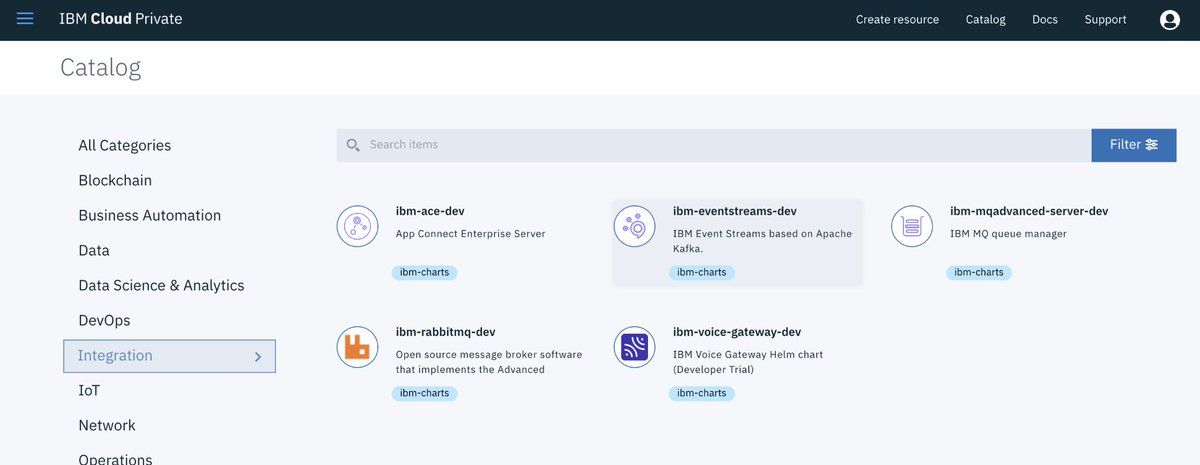The image size is (1200, 465).
Task: Expand the Integration category chevron
Action: [257, 356]
